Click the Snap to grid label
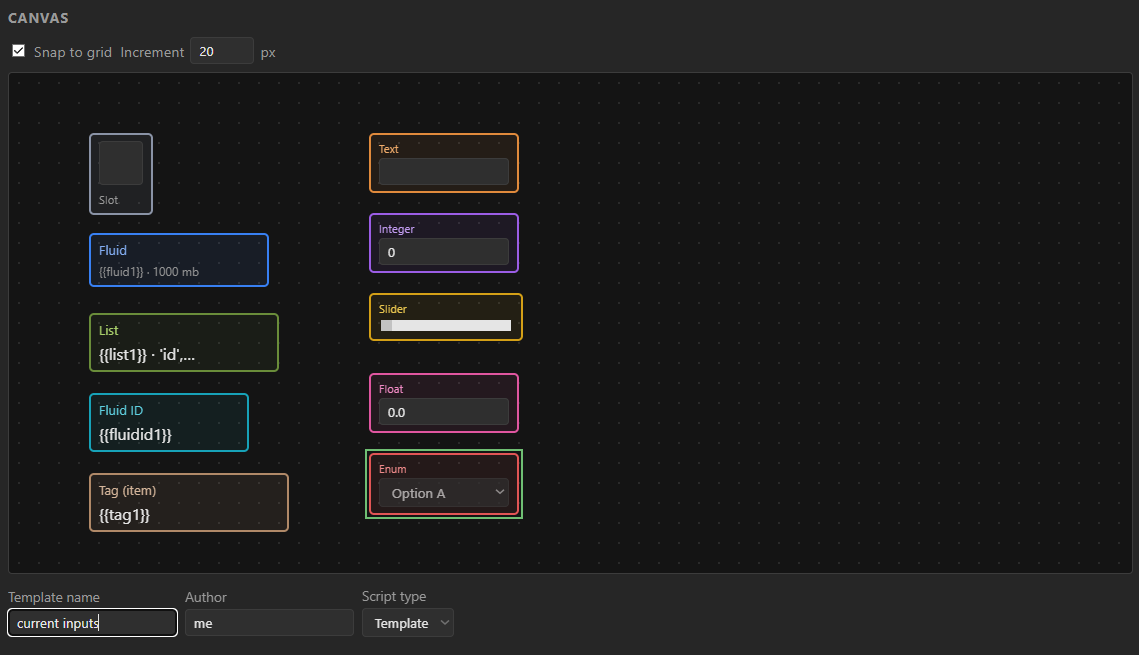1139x655 pixels. point(73,52)
